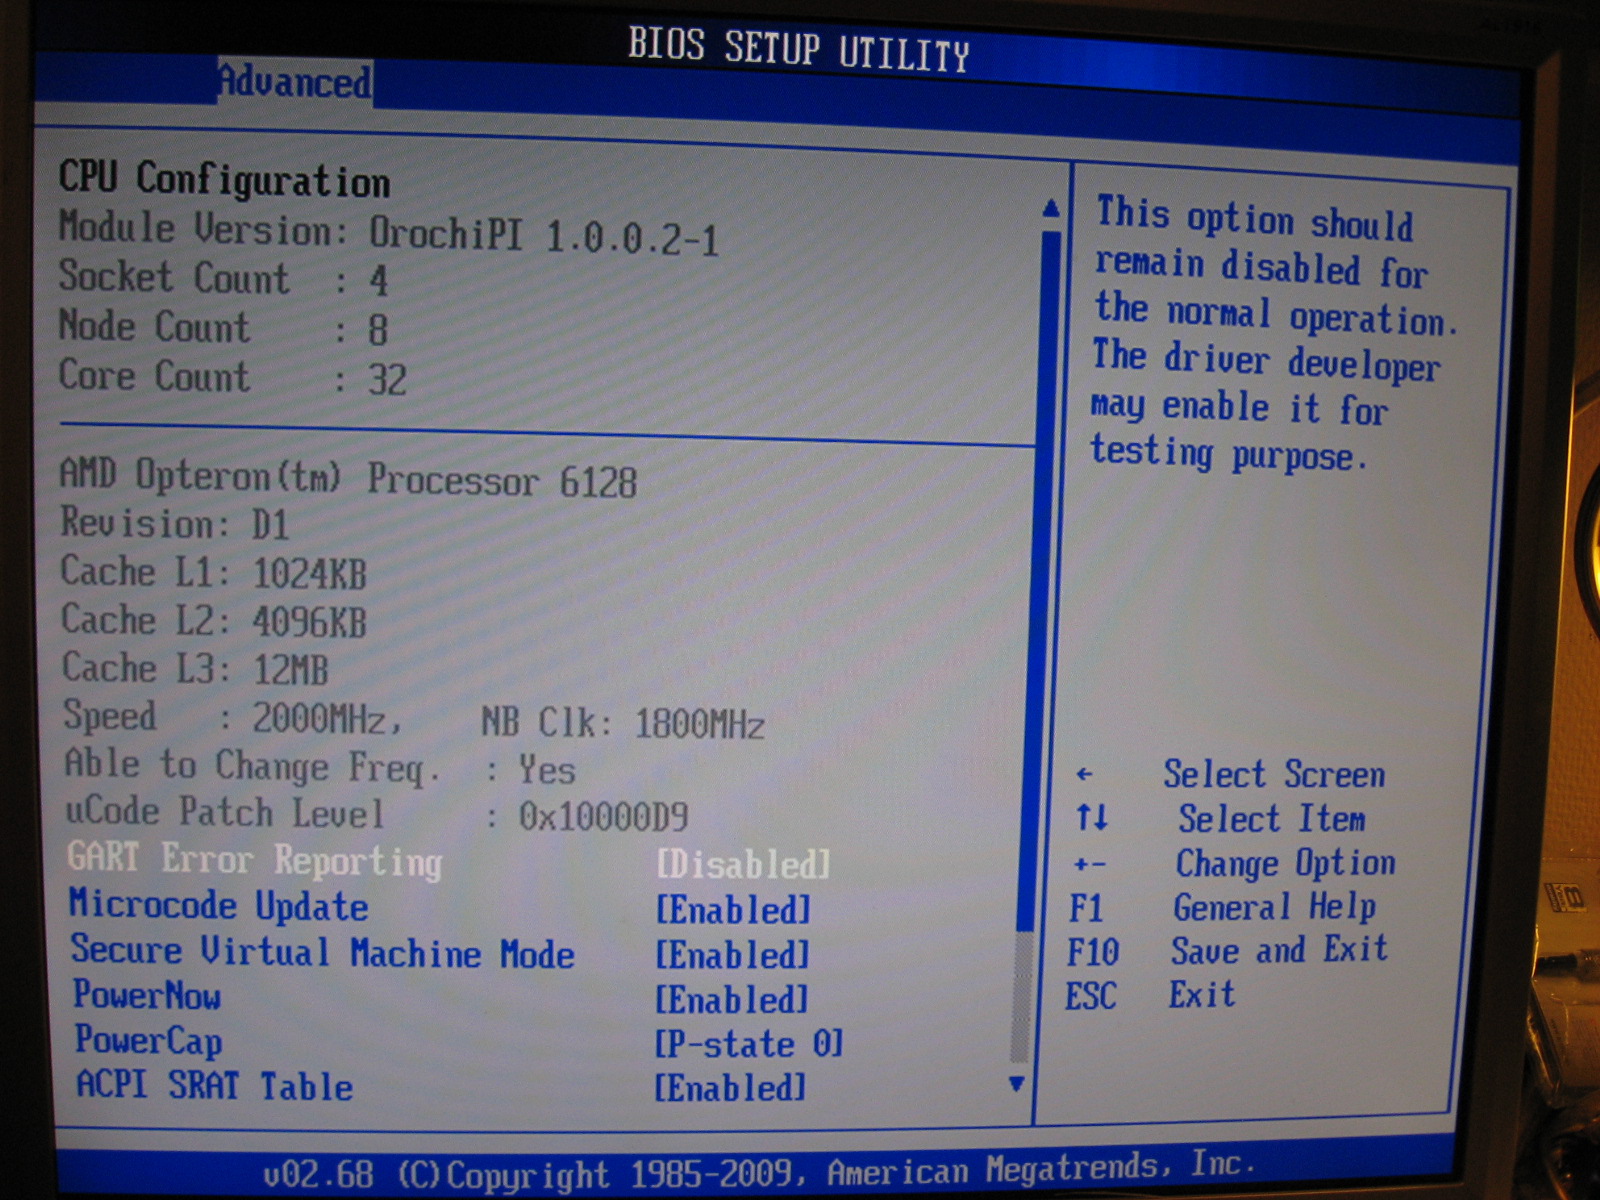Click the F10 Save and Exit entry
The height and width of the screenshot is (1200, 1600).
coord(1228,950)
